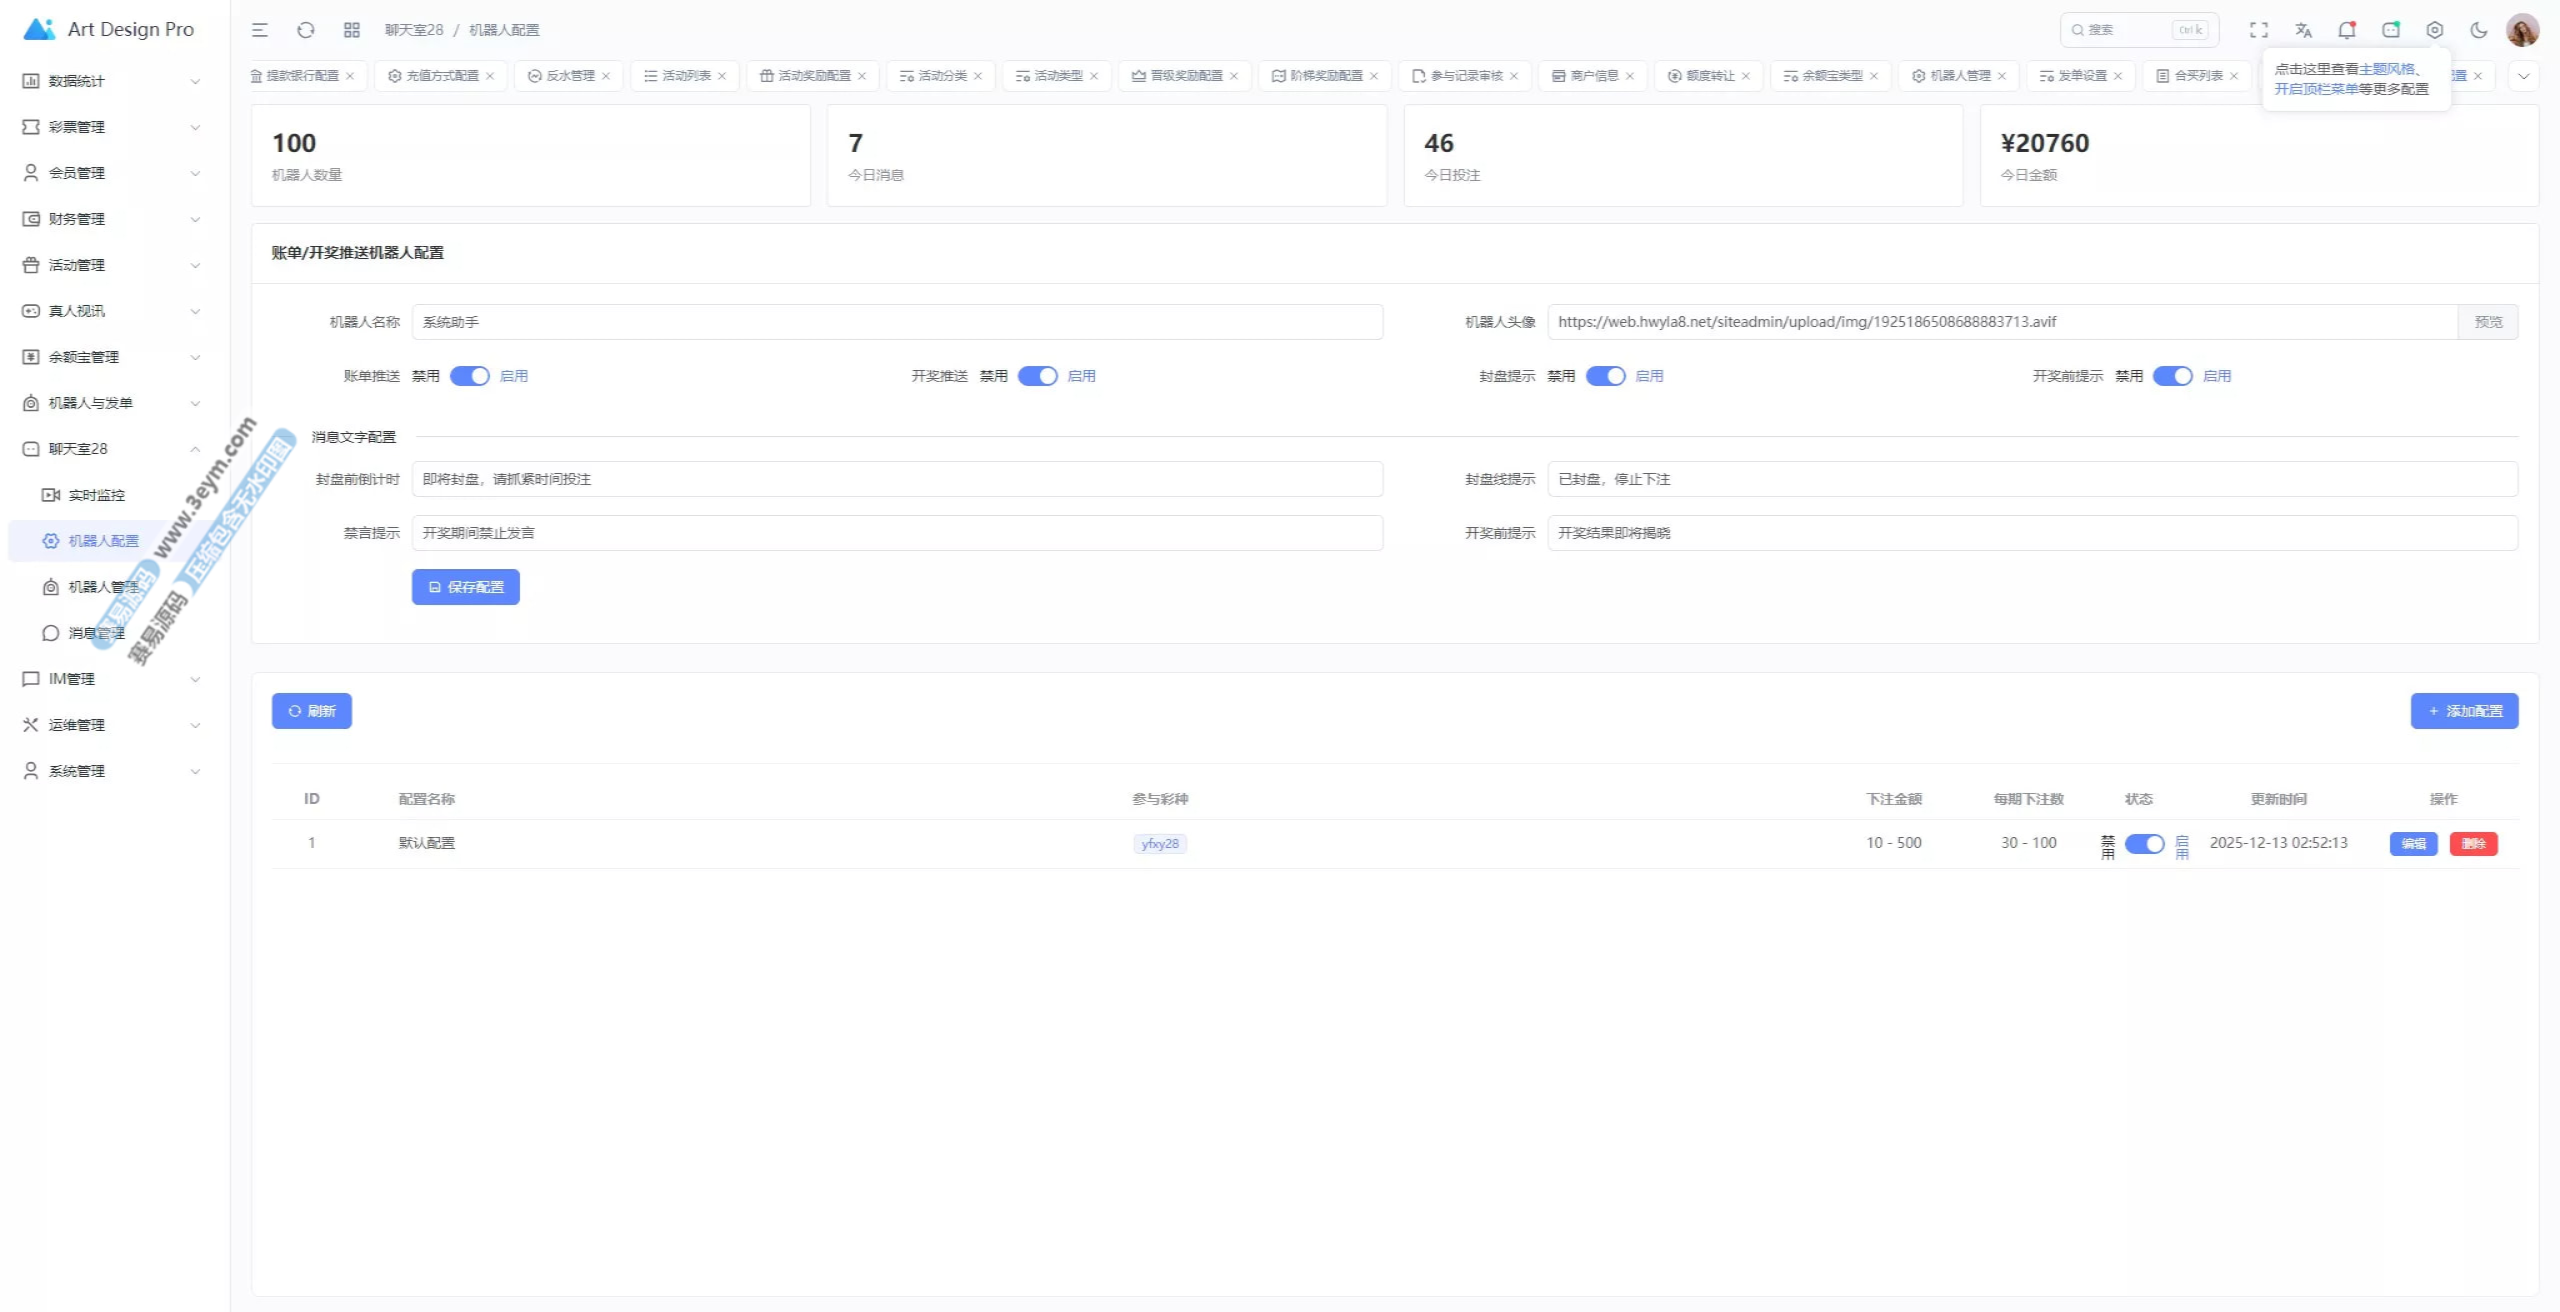2560x1312 pixels.
Task: Click the 保存配置 button
Action: click(x=466, y=587)
